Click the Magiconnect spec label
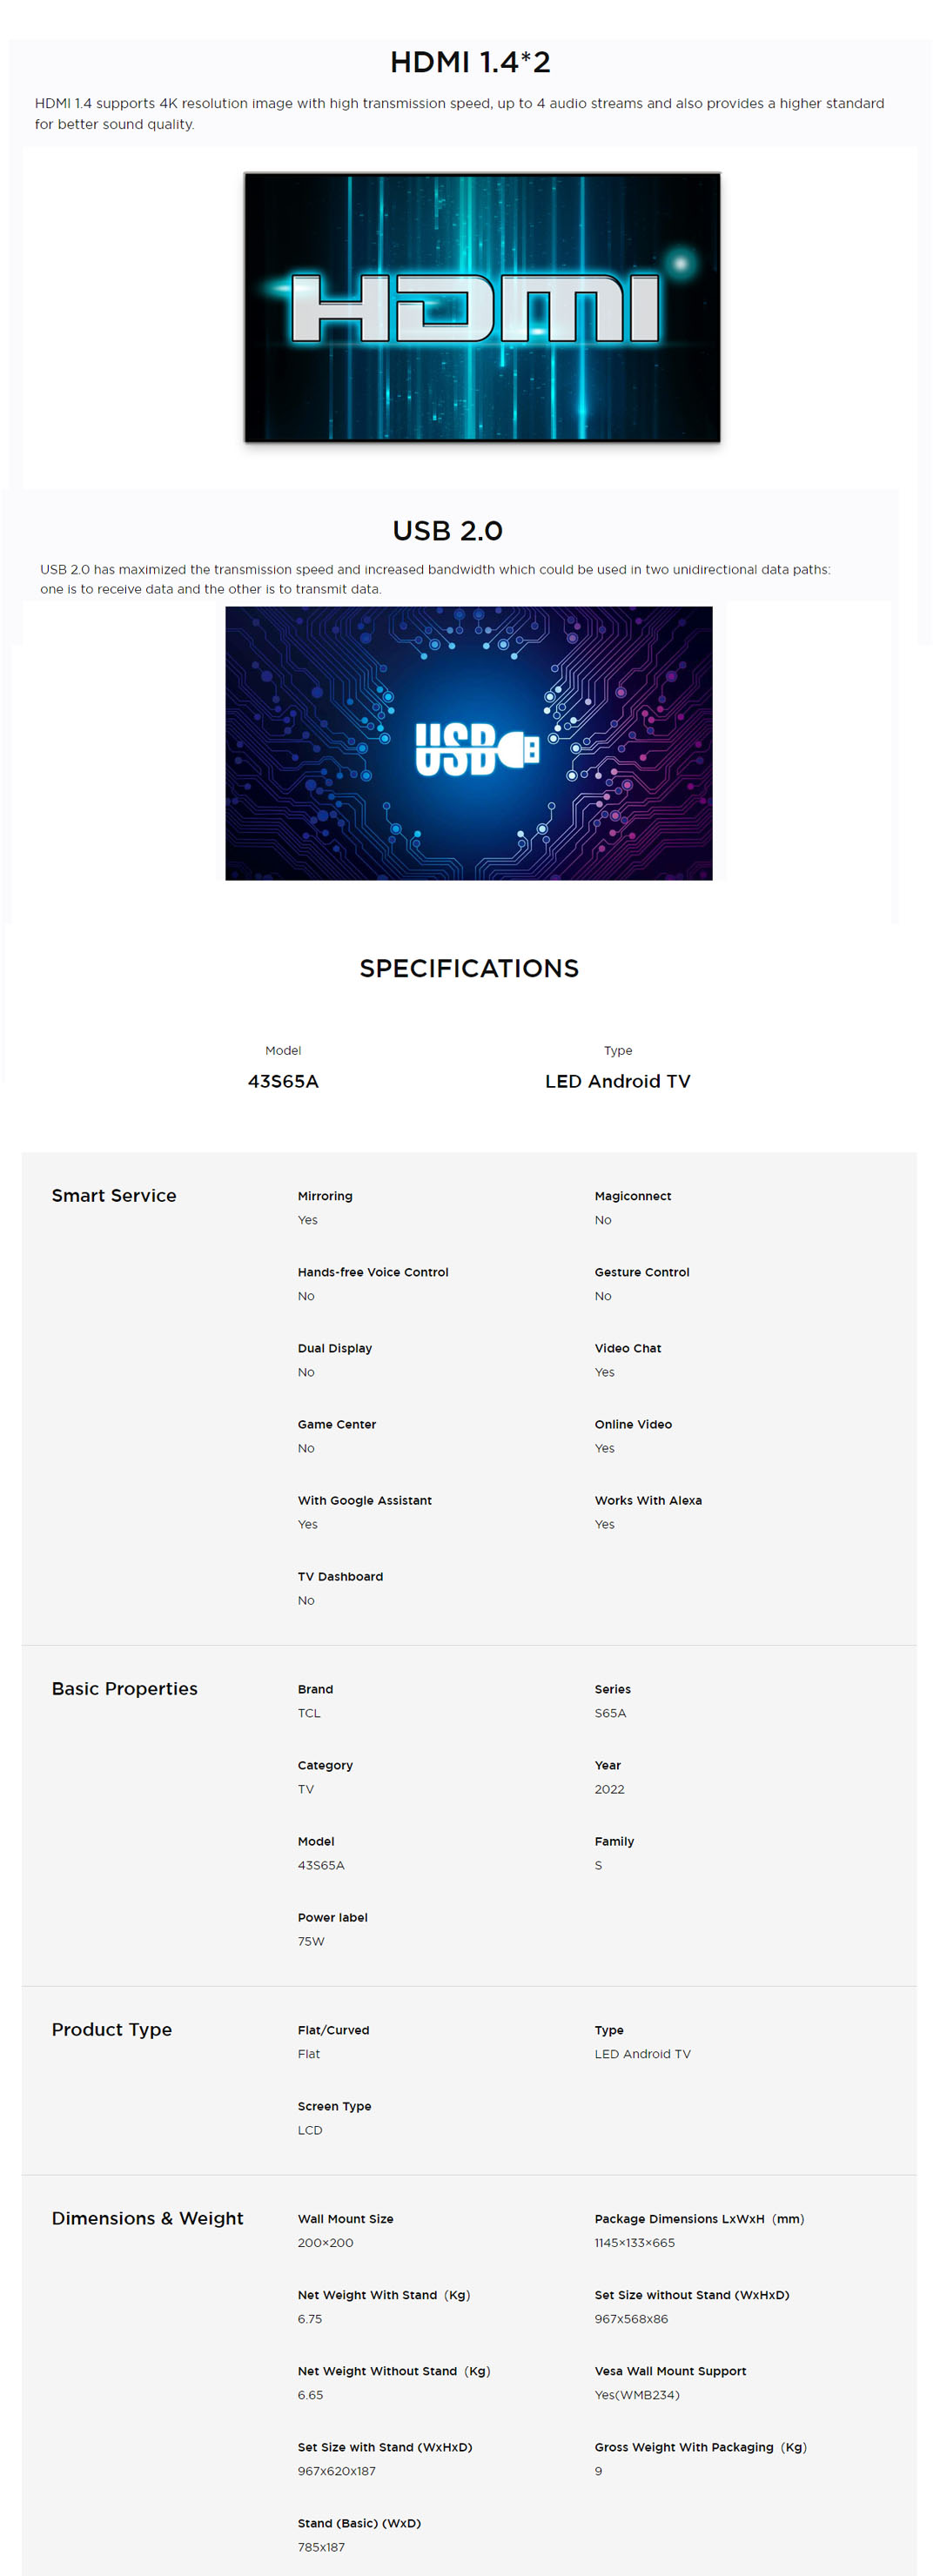Screen dimensions: 940x2576 (633, 1196)
